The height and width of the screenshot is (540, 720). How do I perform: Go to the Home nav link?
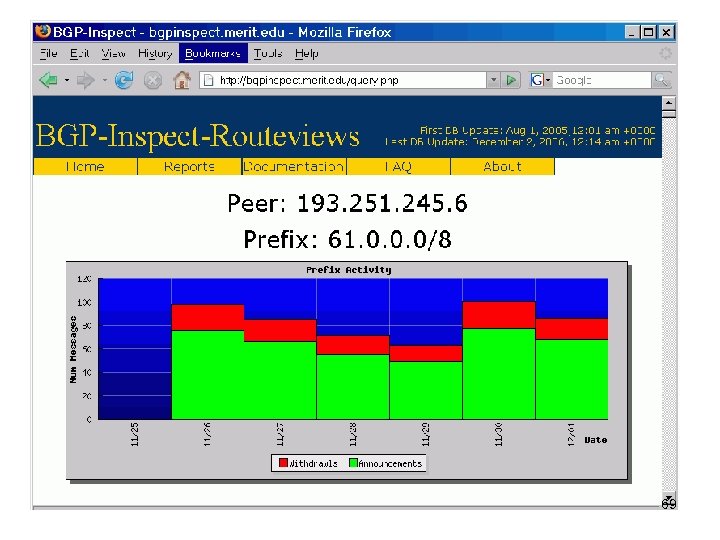85,166
